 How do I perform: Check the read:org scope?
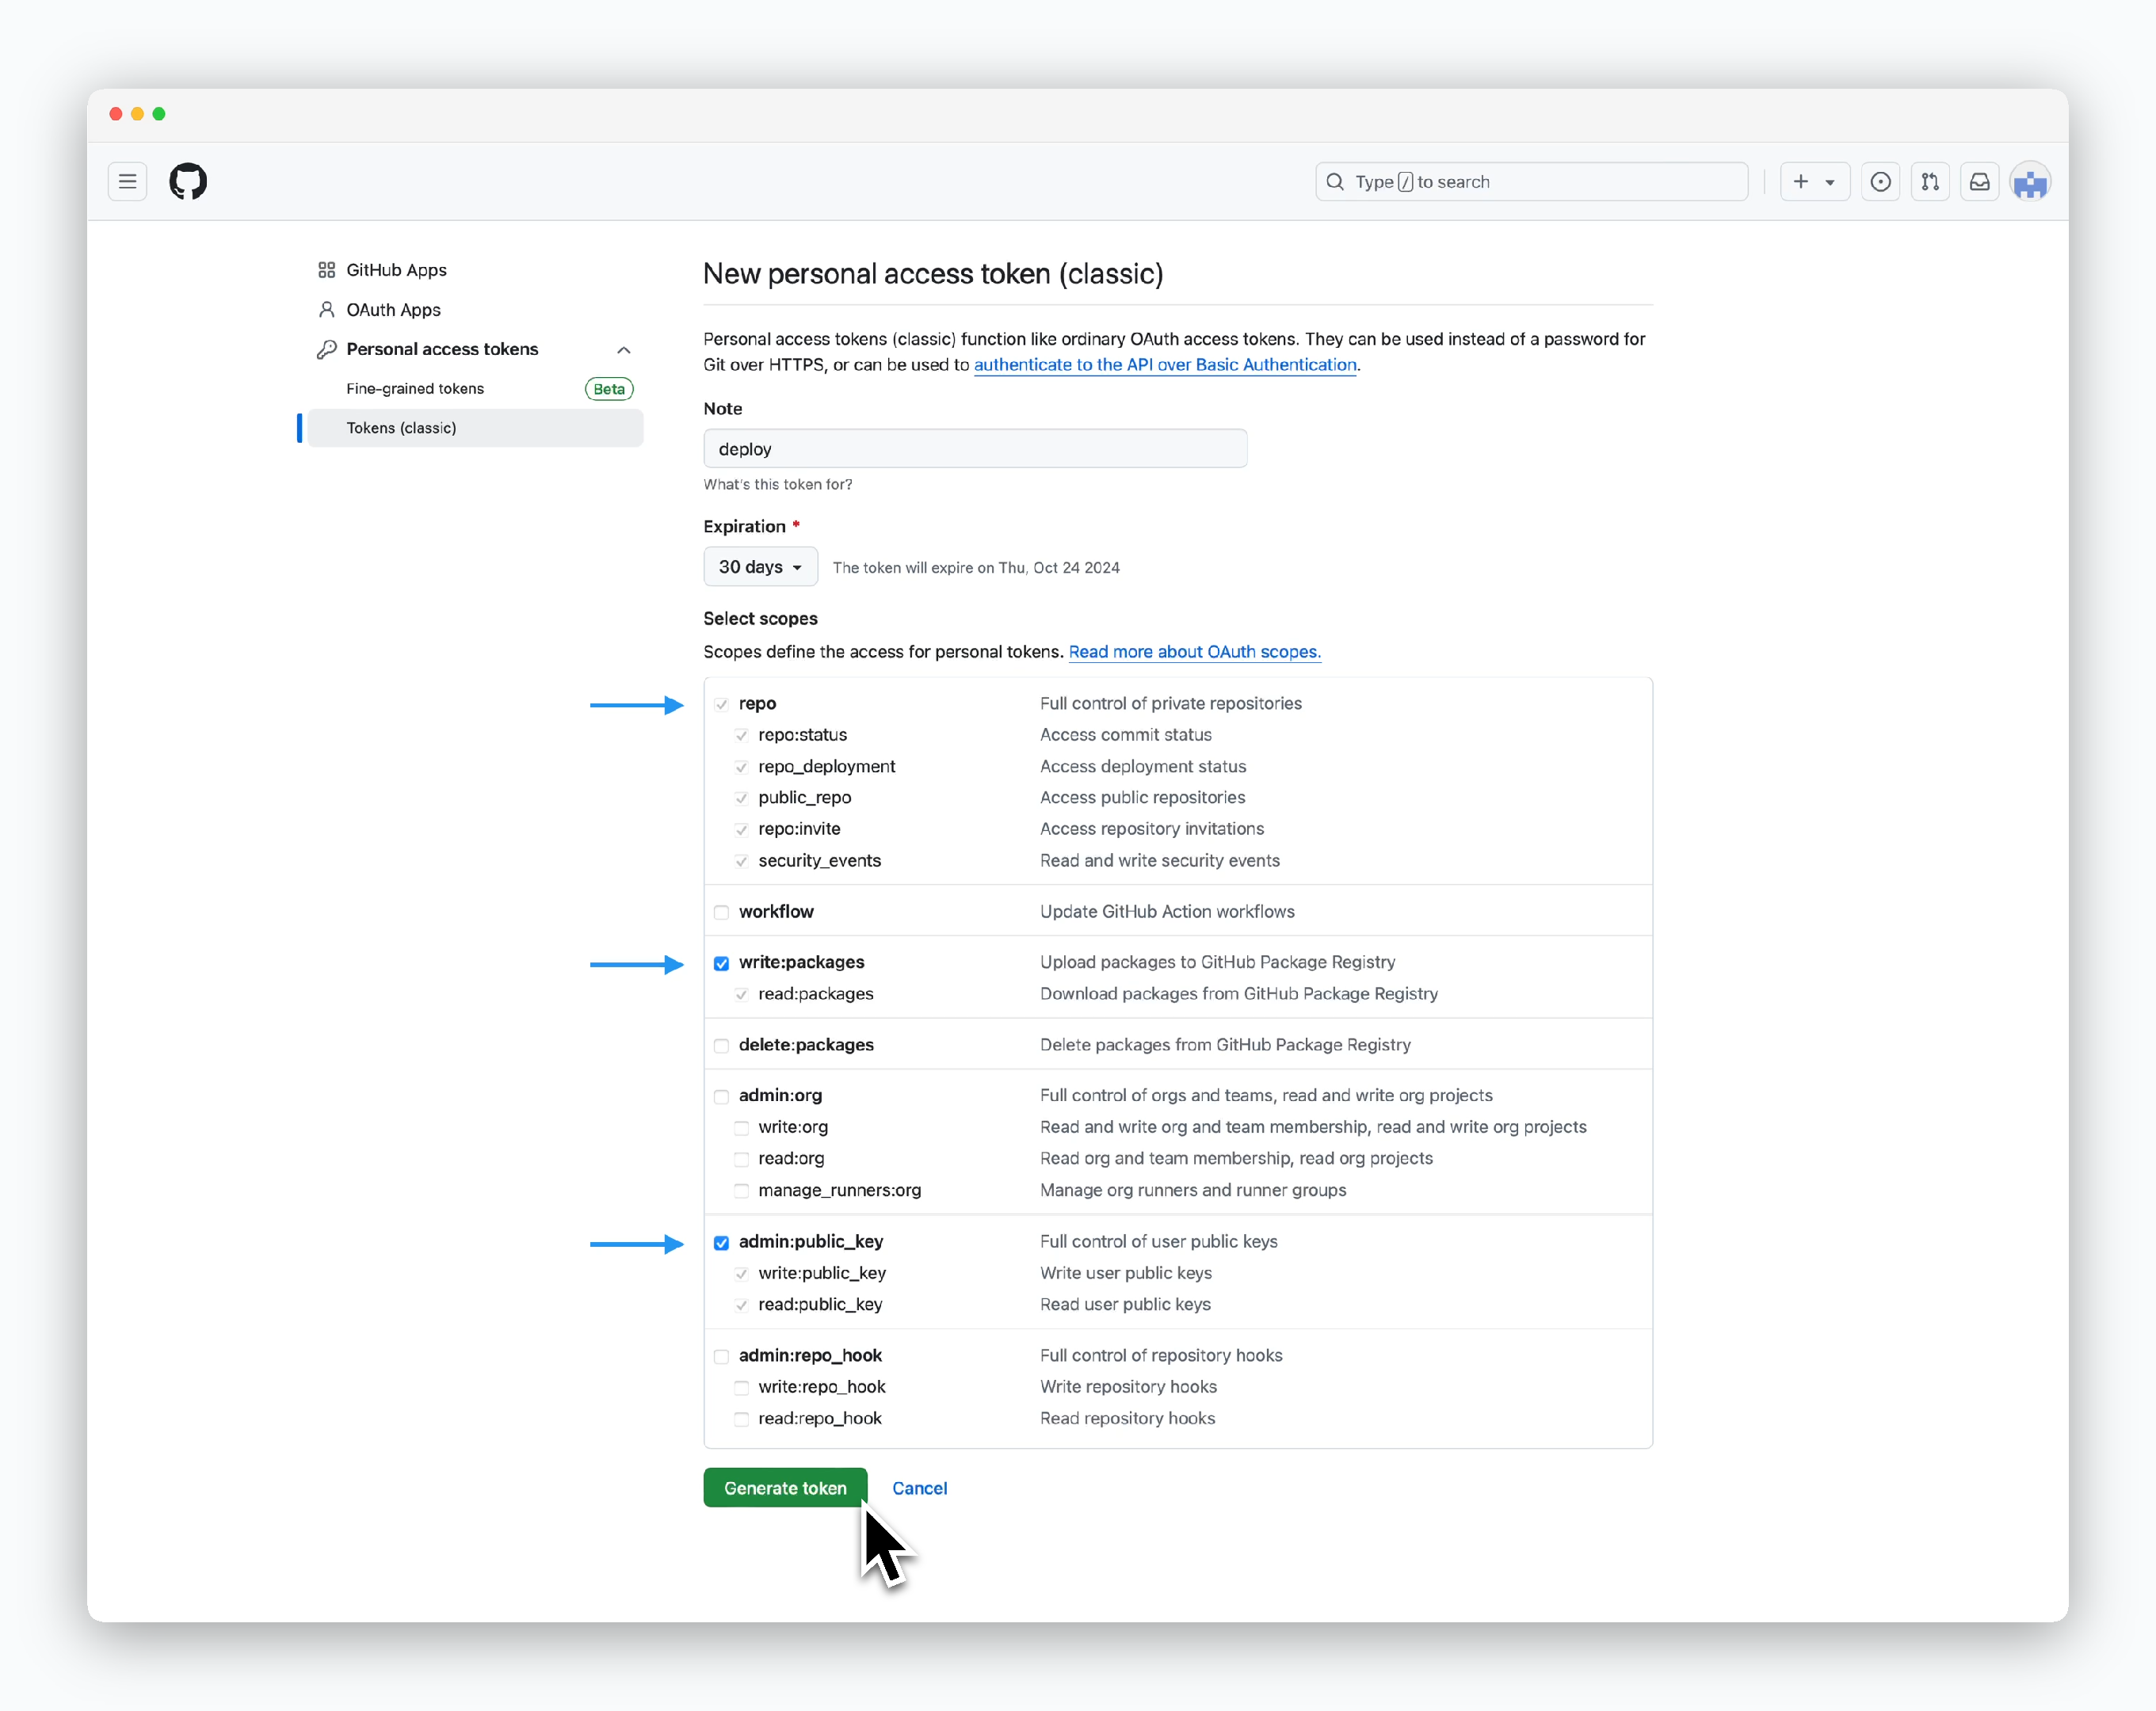point(741,1159)
